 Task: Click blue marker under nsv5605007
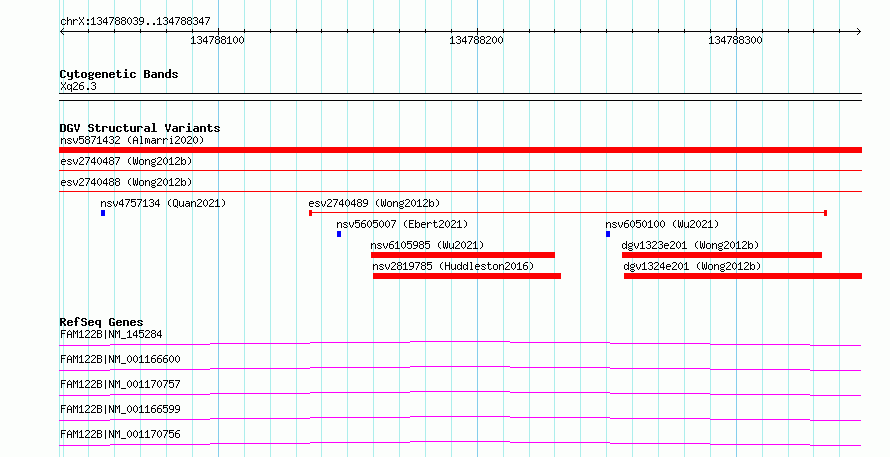pyautogui.click(x=339, y=234)
